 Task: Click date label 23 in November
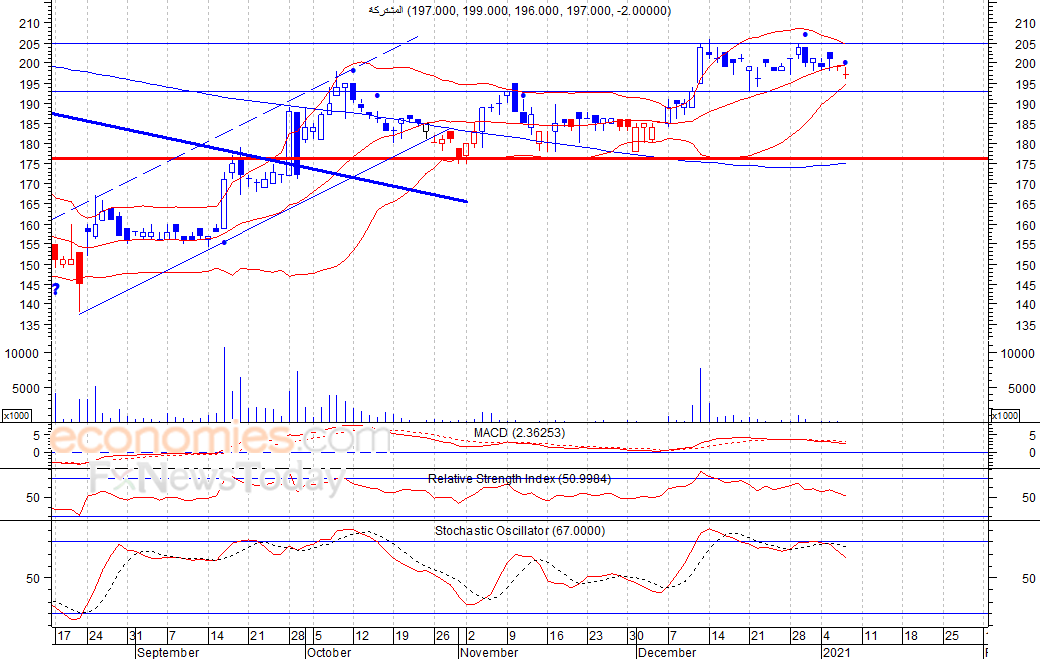596,636
